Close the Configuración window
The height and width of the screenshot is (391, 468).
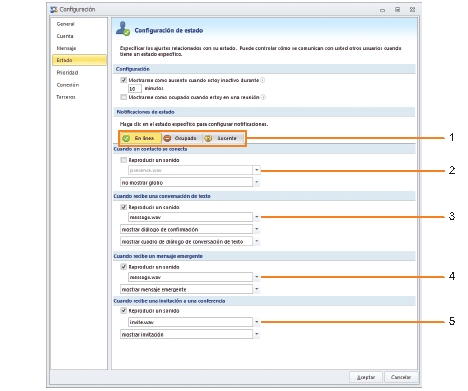412,10
